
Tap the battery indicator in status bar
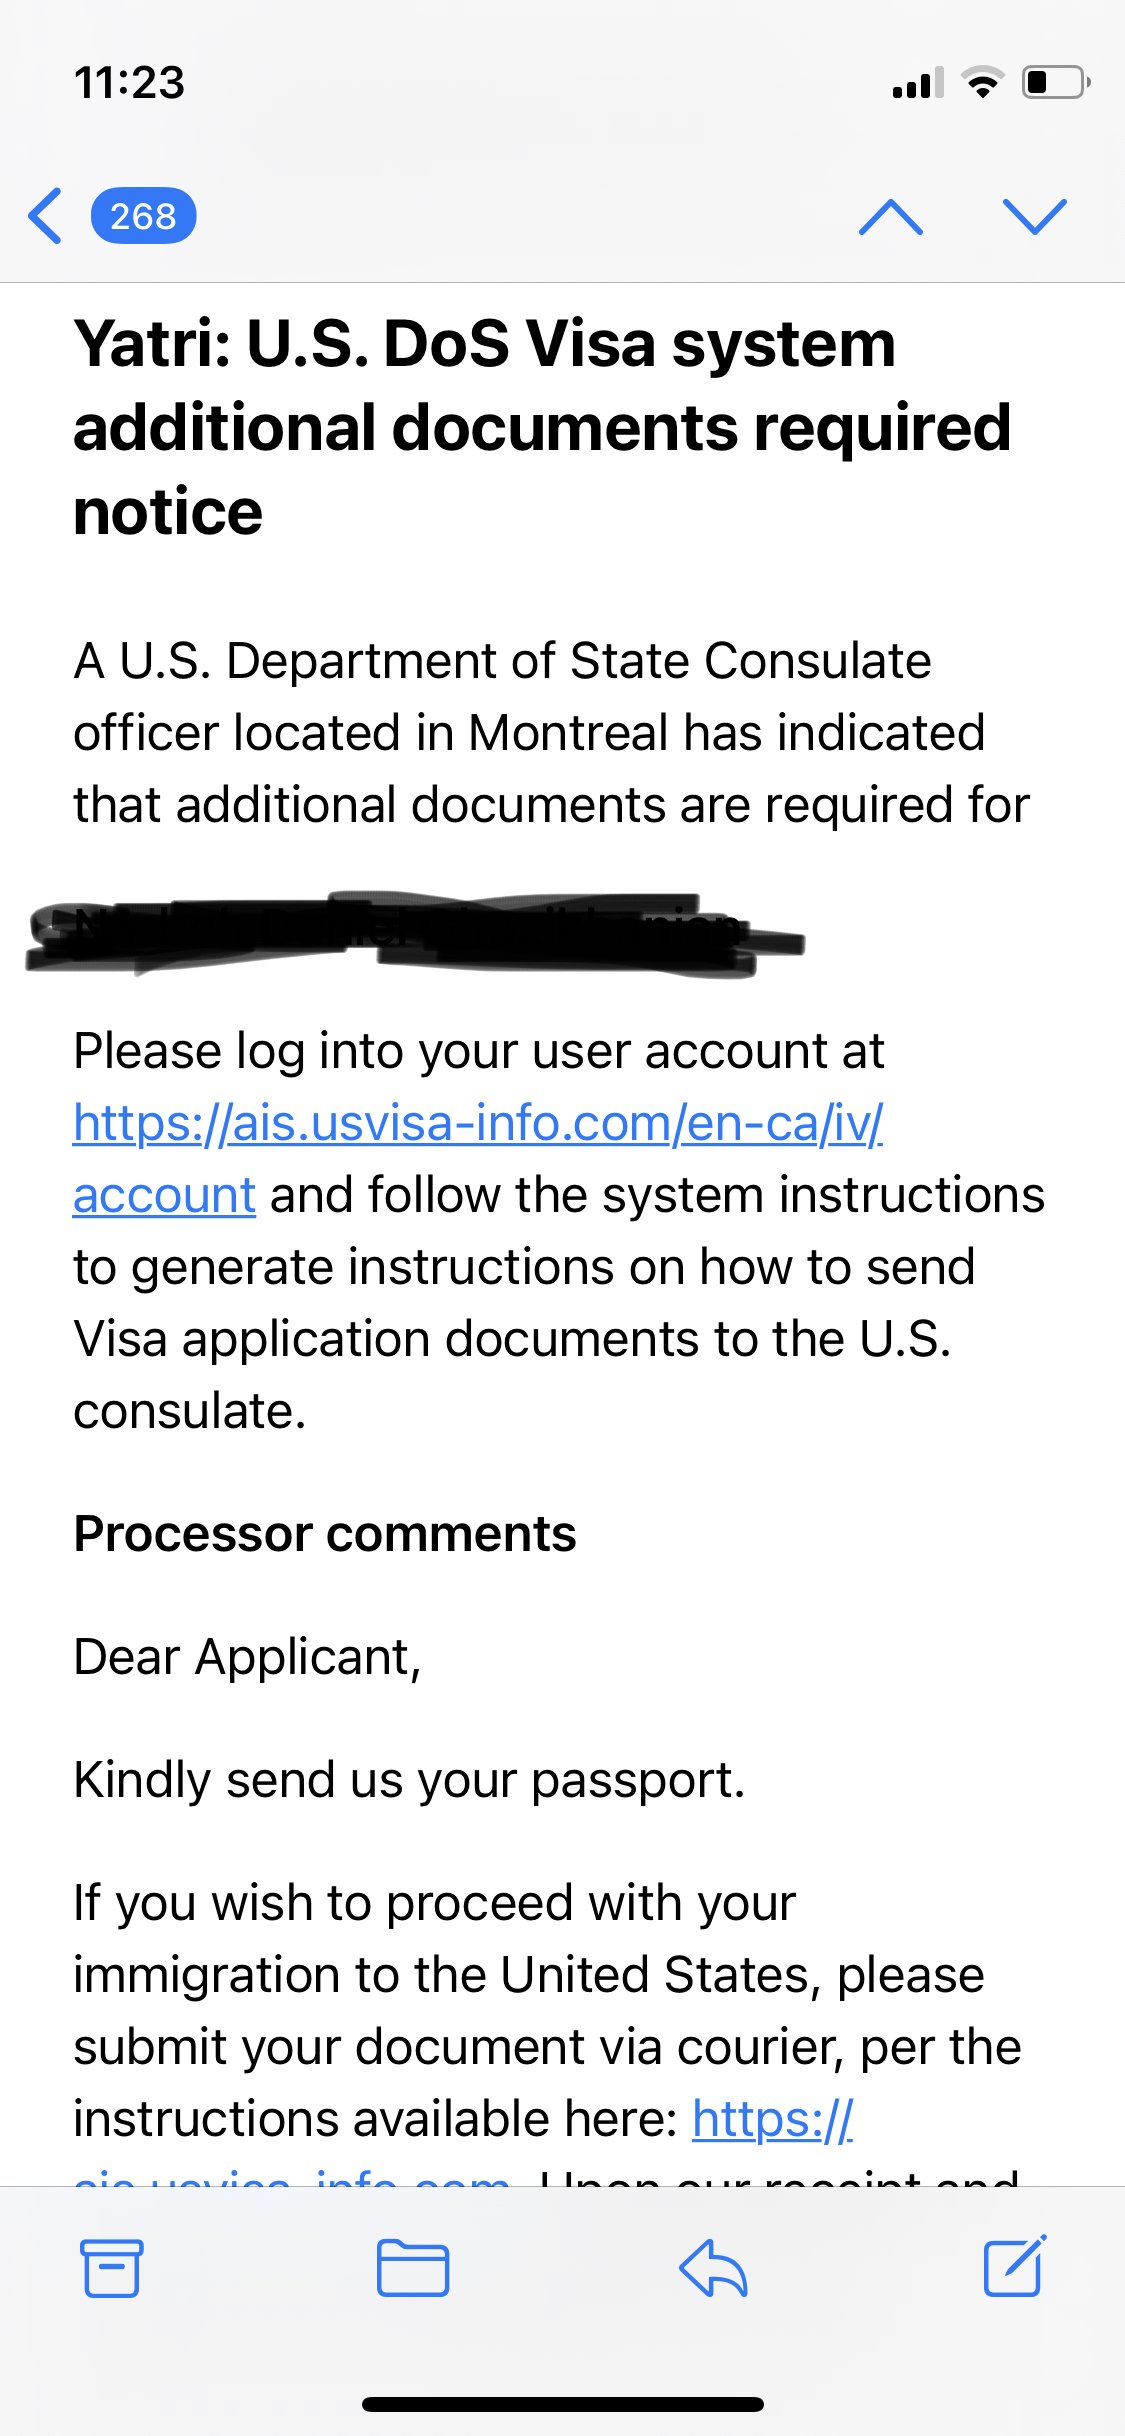pyautogui.click(x=1056, y=82)
